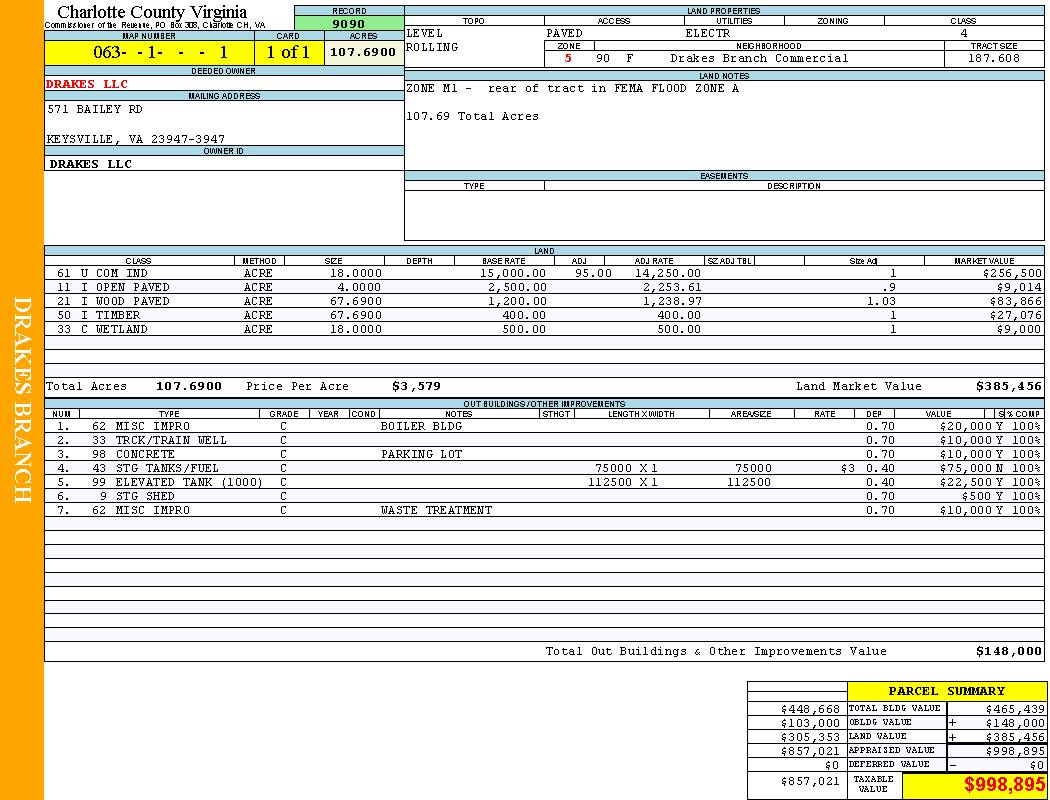The height and width of the screenshot is (800, 1050).
Task: Click the red zone number 5
Action: tap(568, 58)
